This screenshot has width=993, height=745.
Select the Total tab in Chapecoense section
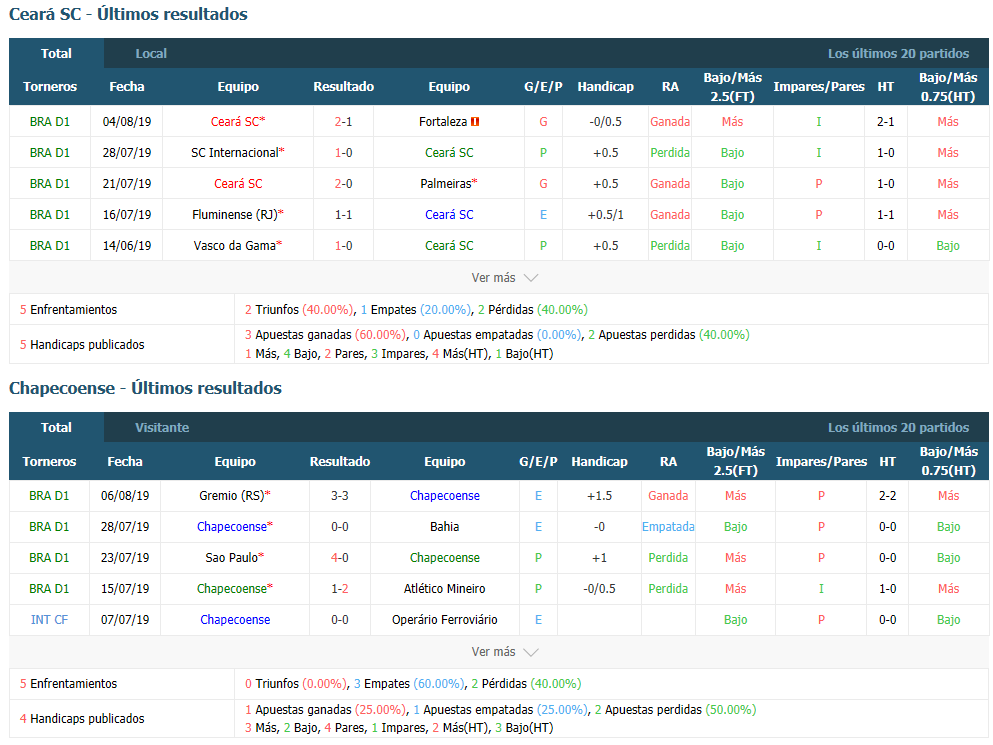(56, 428)
